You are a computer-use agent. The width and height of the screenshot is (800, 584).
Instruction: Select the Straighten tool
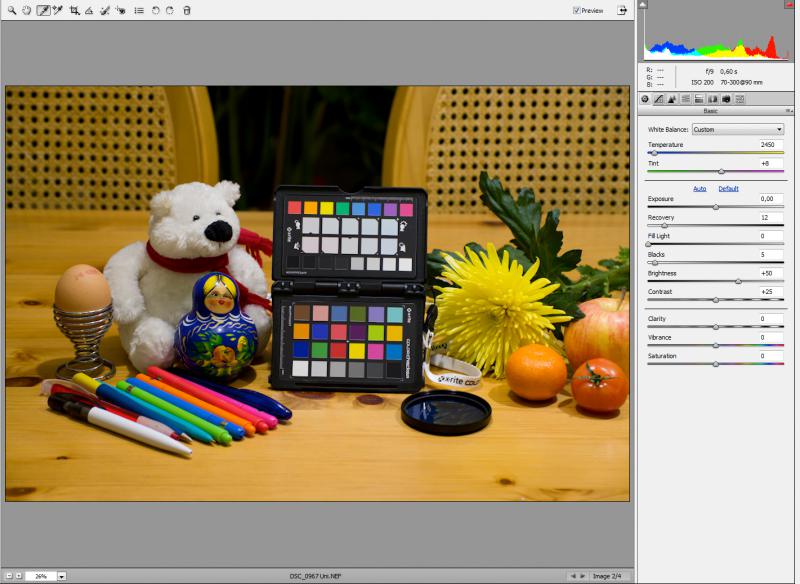89,10
